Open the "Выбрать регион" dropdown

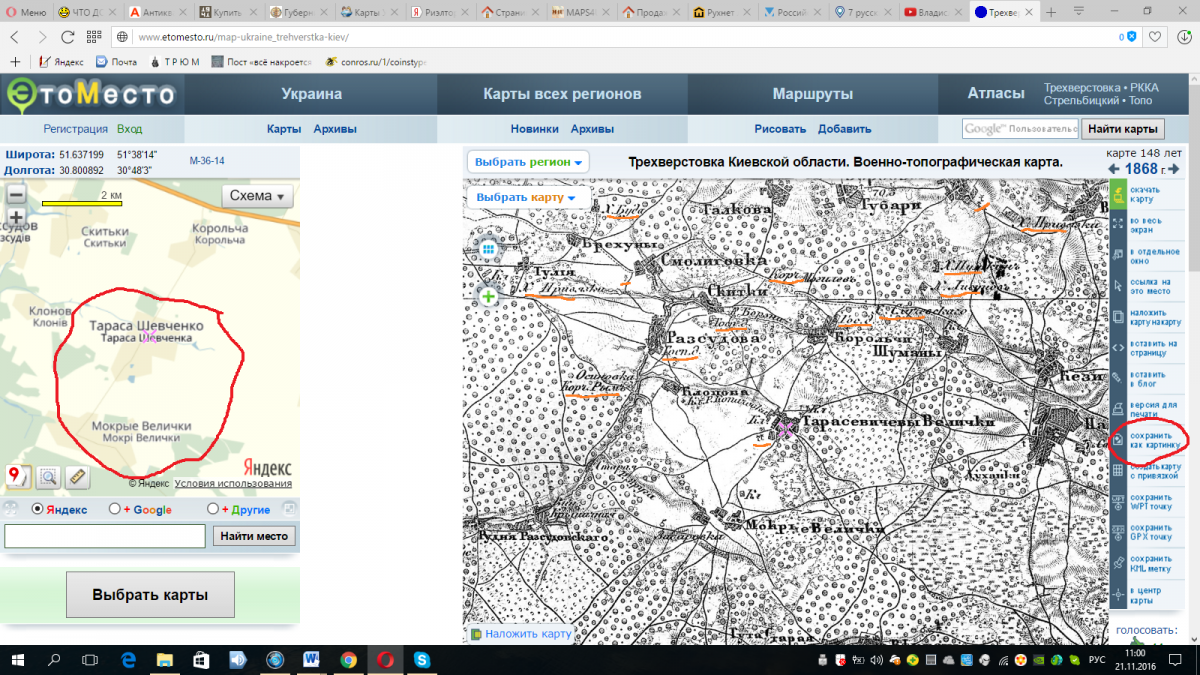pos(529,162)
